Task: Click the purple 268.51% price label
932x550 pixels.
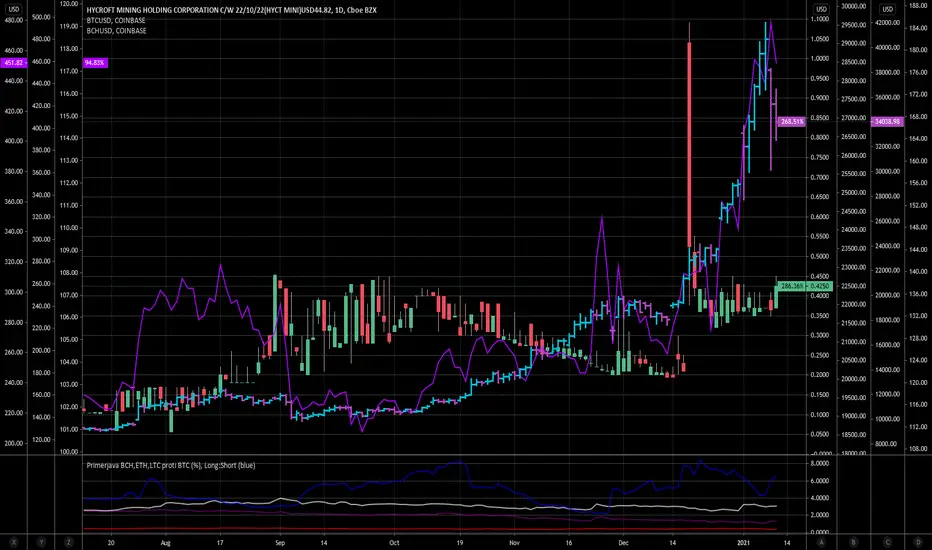Action: pos(792,121)
